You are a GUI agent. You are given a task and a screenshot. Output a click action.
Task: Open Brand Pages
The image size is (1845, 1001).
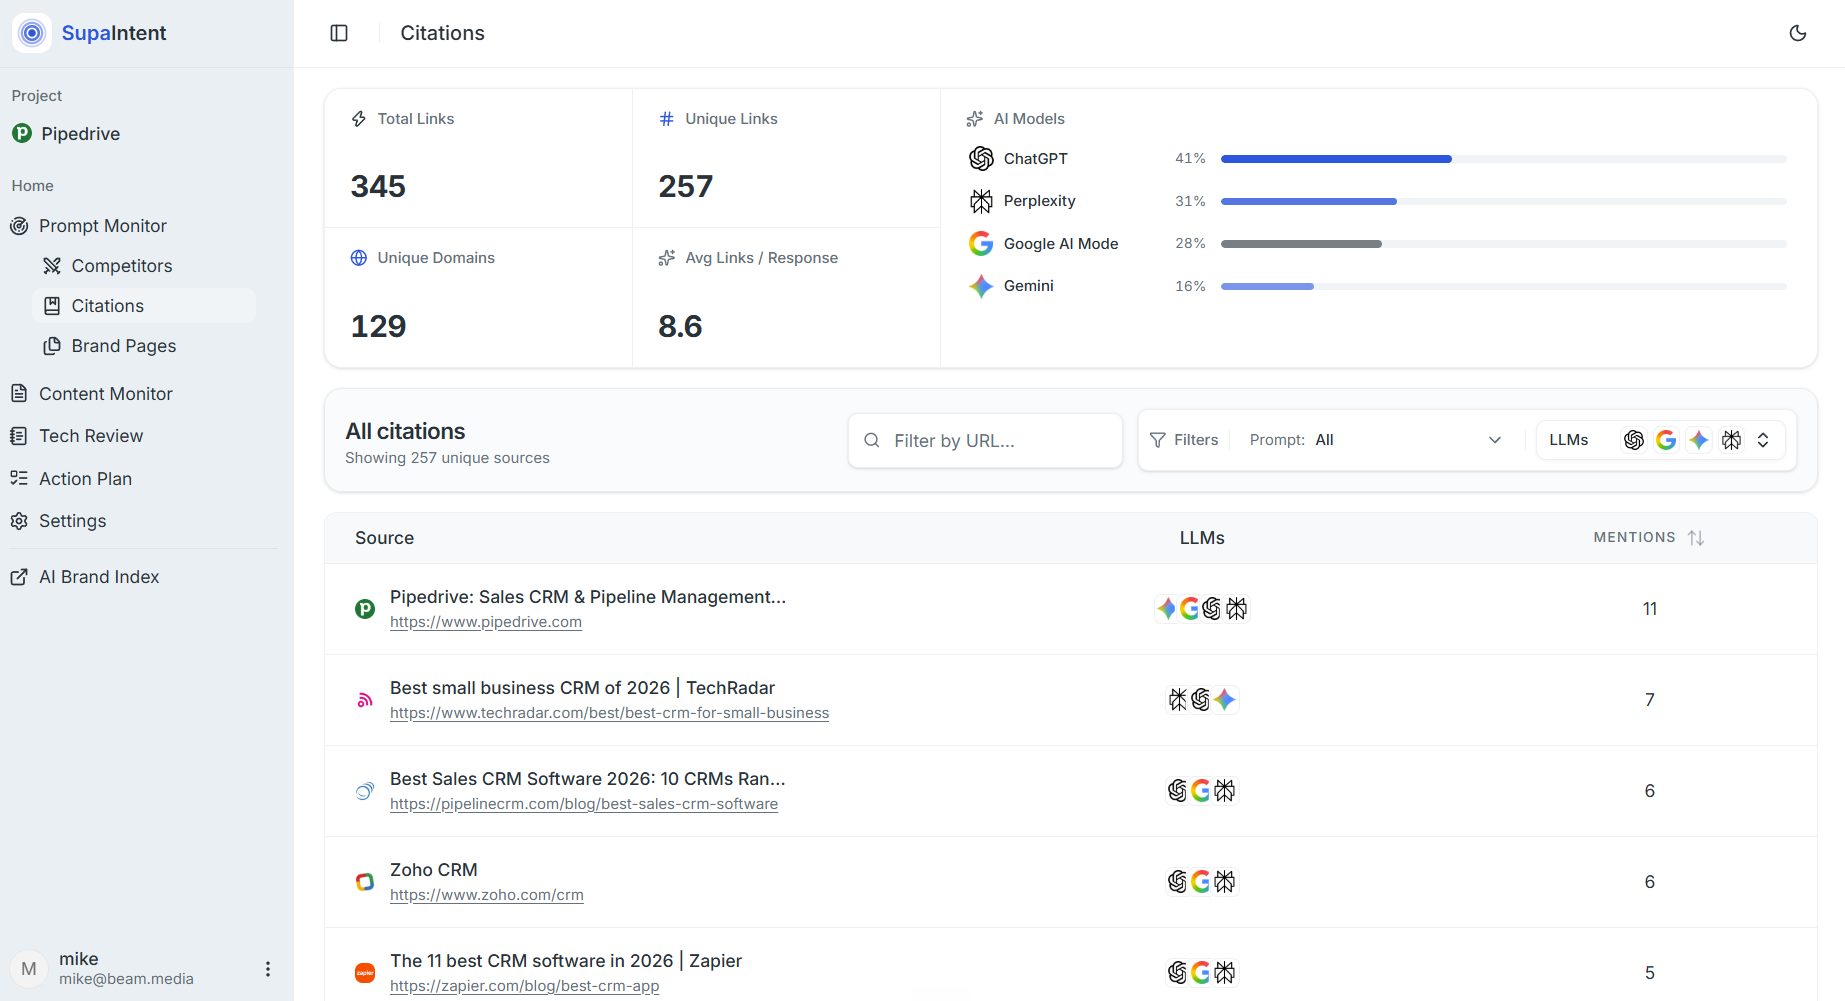(x=124, y=346)
